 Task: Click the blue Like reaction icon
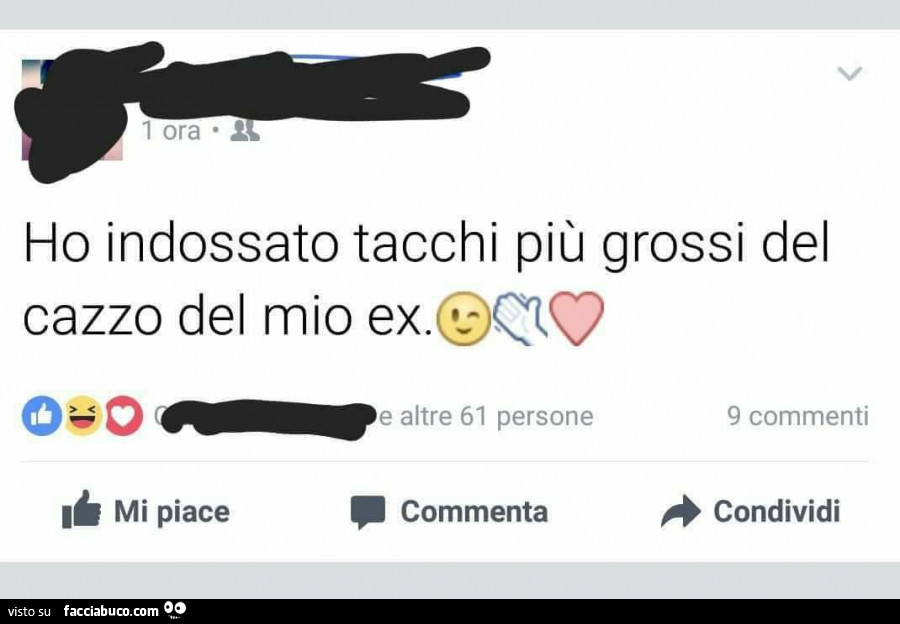42,416
